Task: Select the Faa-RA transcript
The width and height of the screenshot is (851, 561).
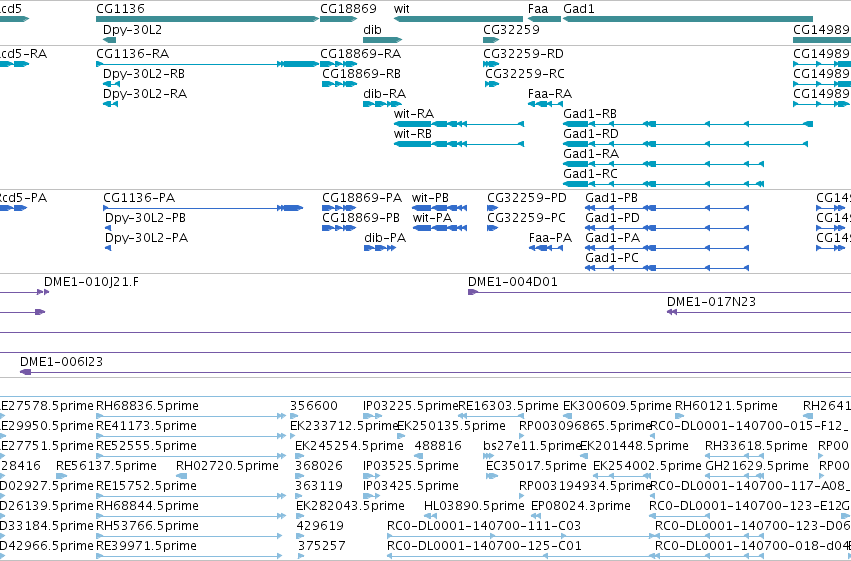Action: [545, 104]
